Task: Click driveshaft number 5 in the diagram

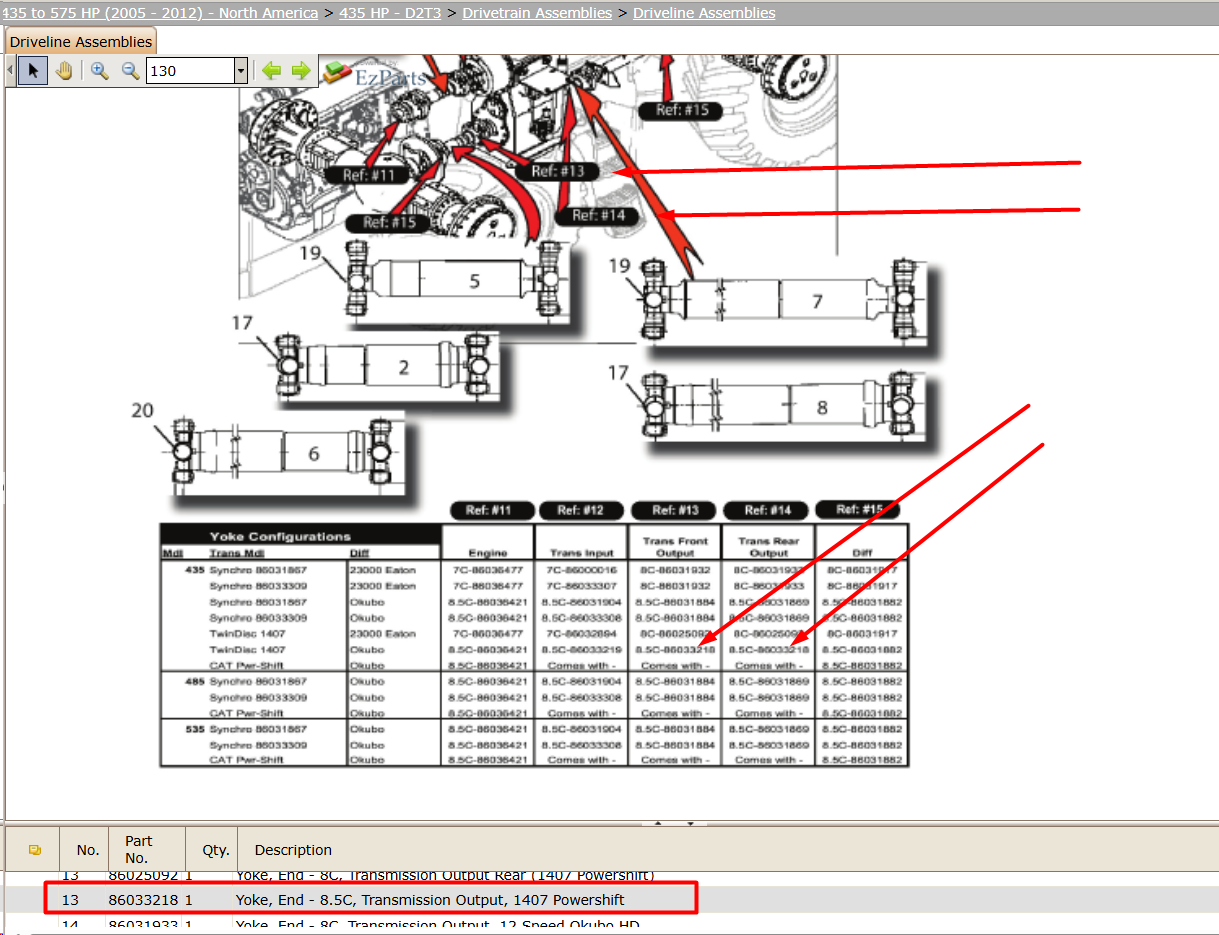Action: point(475,282)
